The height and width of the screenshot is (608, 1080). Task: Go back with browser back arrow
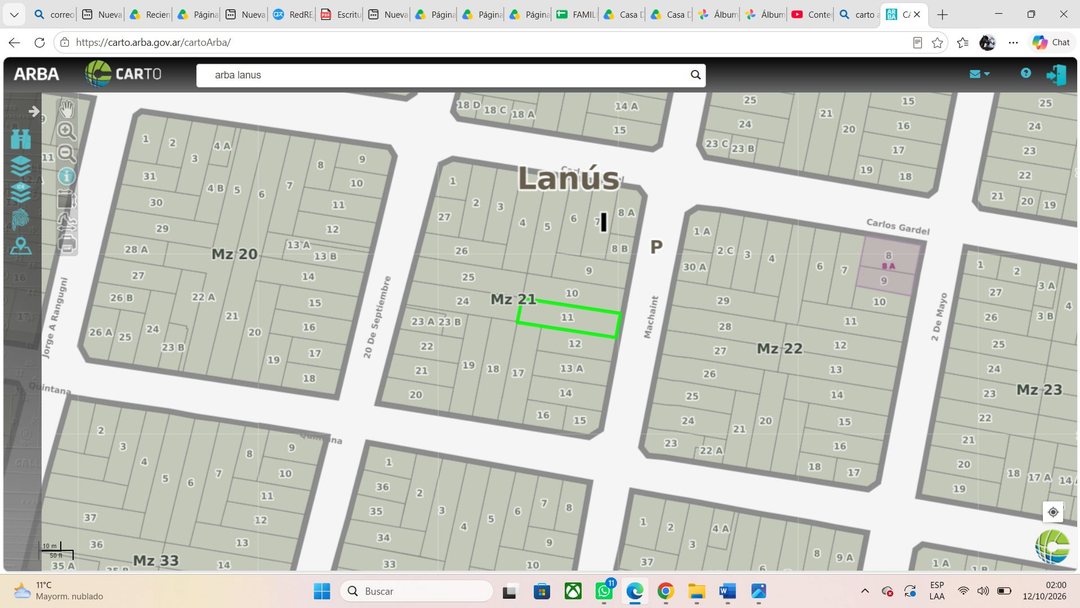(x=14, y=43)
